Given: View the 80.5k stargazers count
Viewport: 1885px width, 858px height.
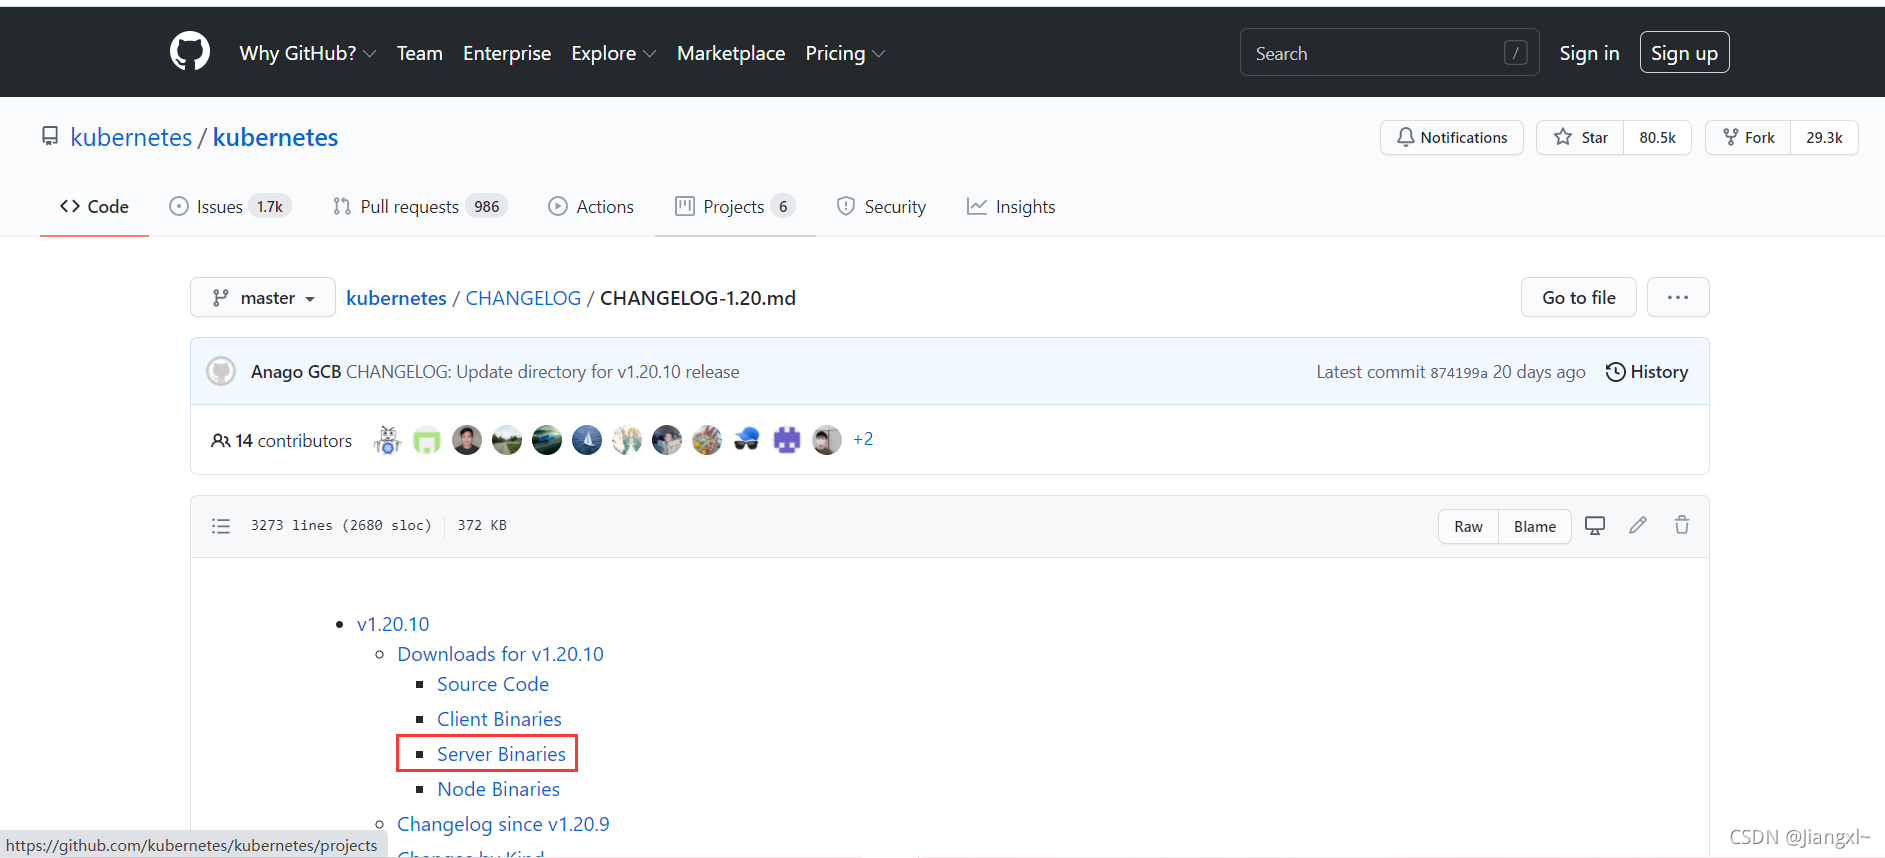Looking at the screenshot, I should click(1657, 138).
